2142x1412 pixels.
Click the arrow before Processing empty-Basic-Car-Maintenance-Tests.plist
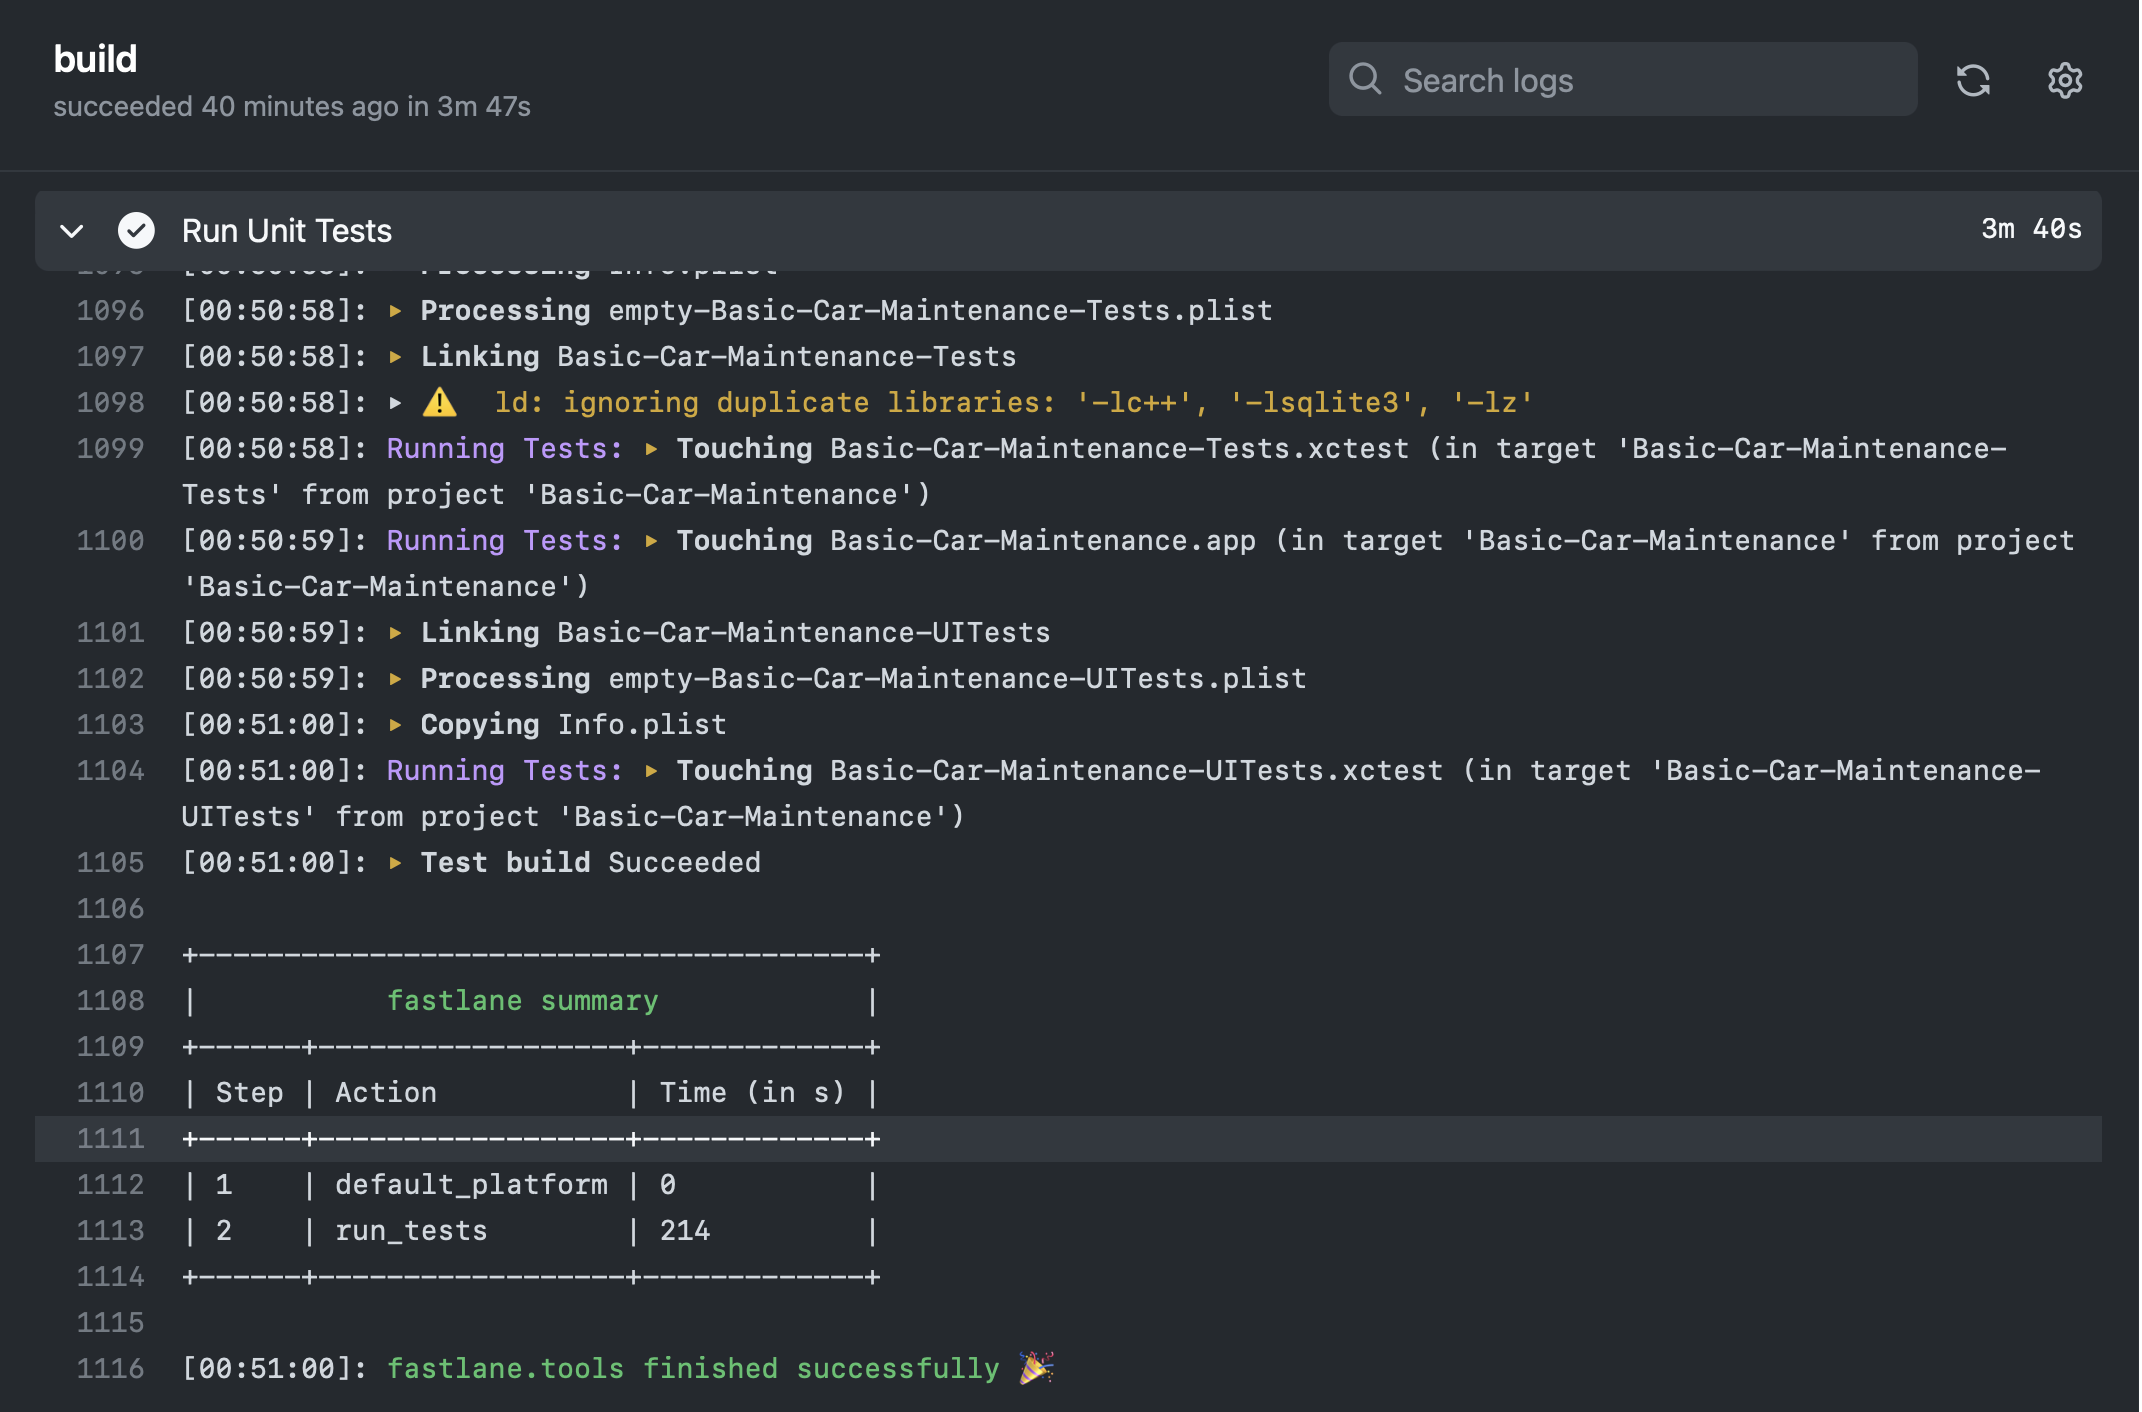pyautogui.click(x=394, y=310)
